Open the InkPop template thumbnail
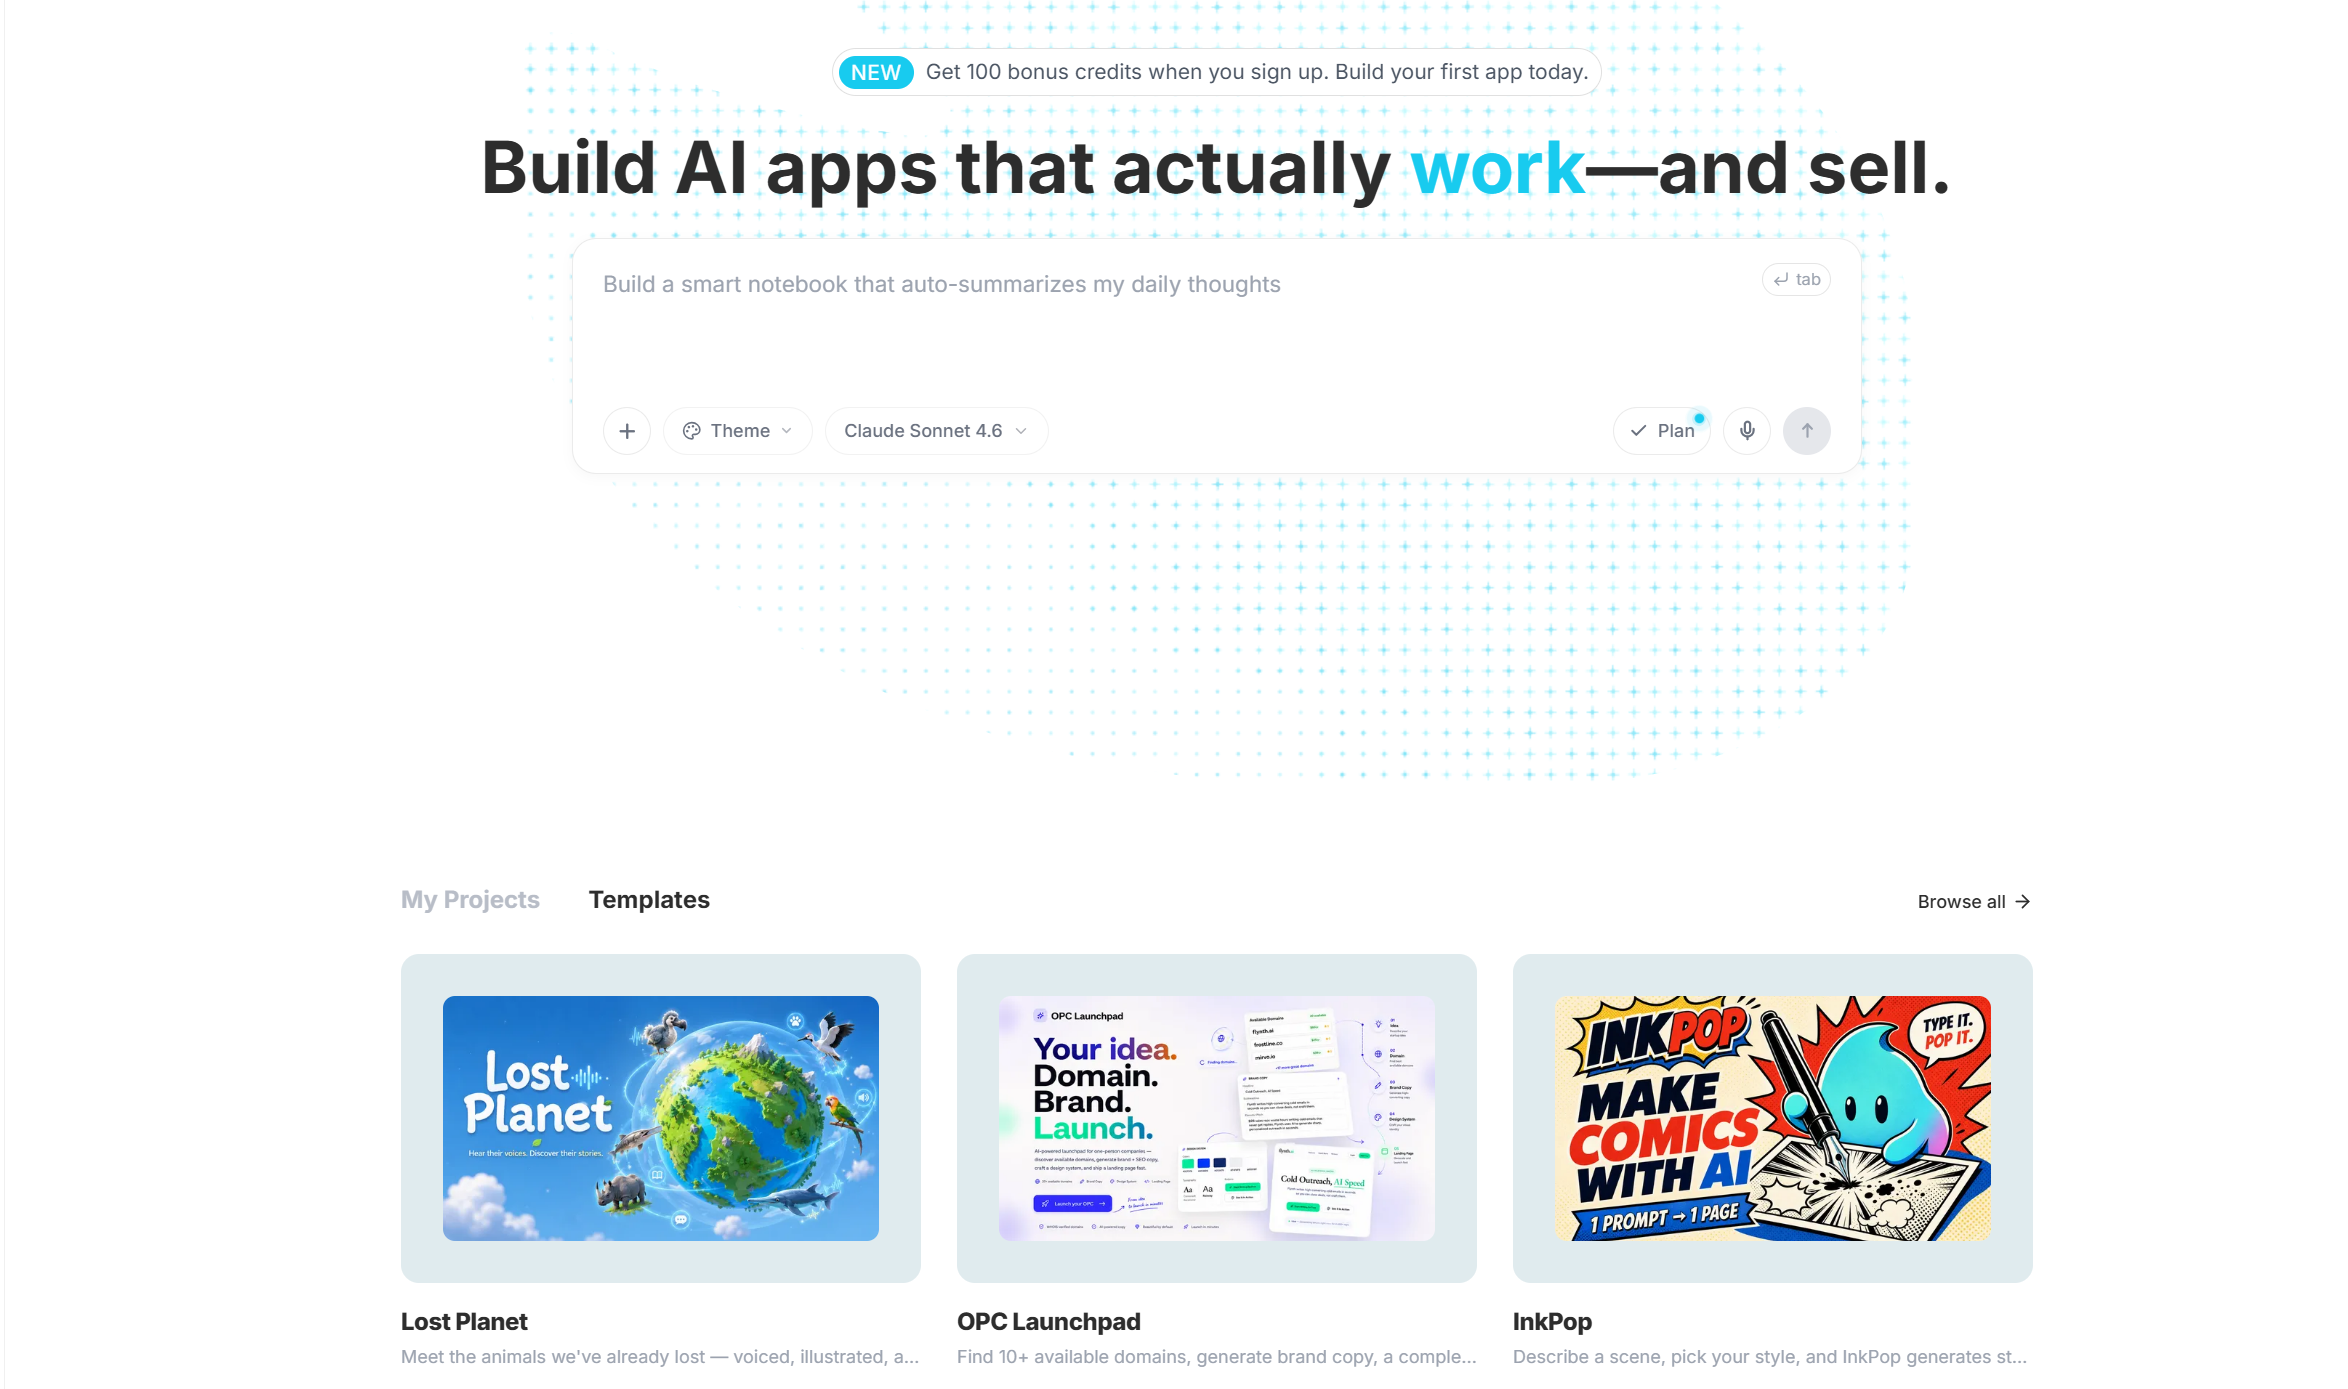Viewport: 2348px width, 1389px height. coord(1773,1118)
